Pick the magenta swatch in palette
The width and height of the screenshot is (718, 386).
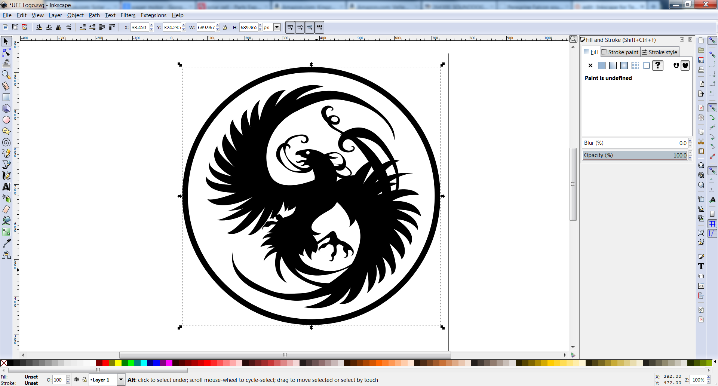pos(169,363)
